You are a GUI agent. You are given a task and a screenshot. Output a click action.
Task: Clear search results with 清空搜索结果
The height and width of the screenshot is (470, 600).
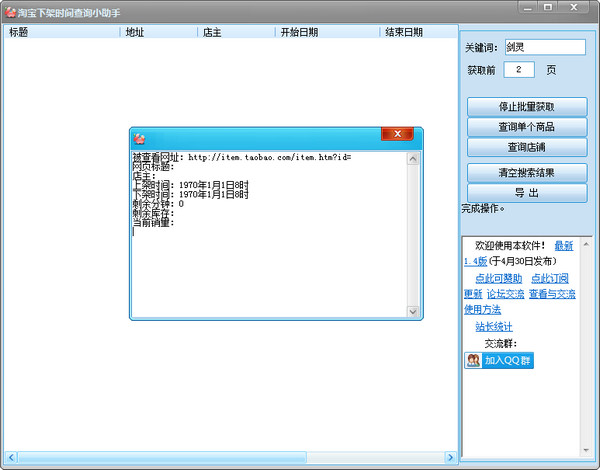tap(526, 172)
